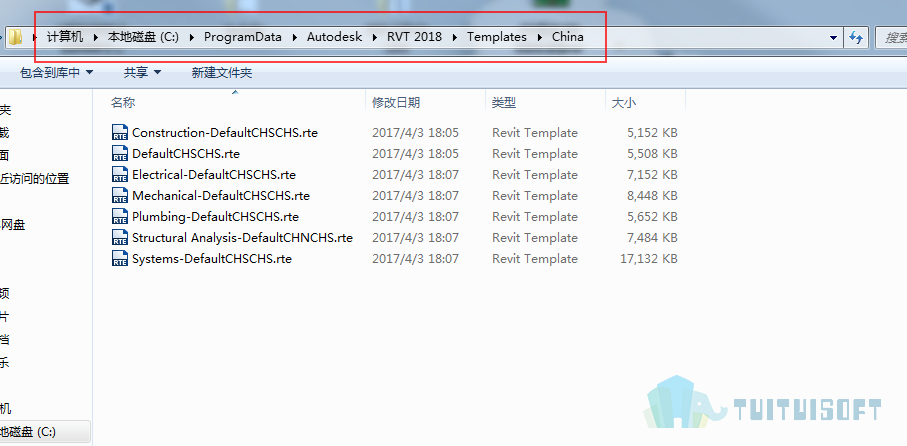Click the 新建文件夹 button
This screenshot has width=907, height=446.
point(222,72)
